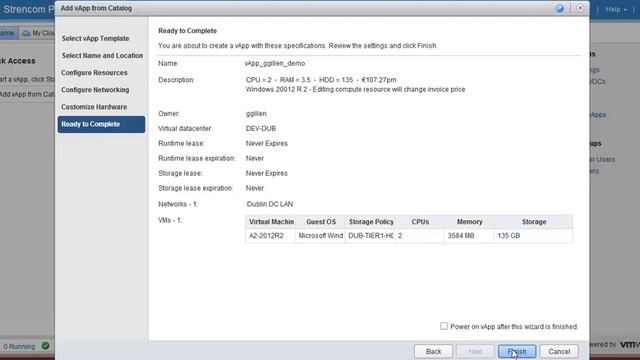Sort by the Memory column header
This screenshot has width=640, height=360.
[469, 222]
